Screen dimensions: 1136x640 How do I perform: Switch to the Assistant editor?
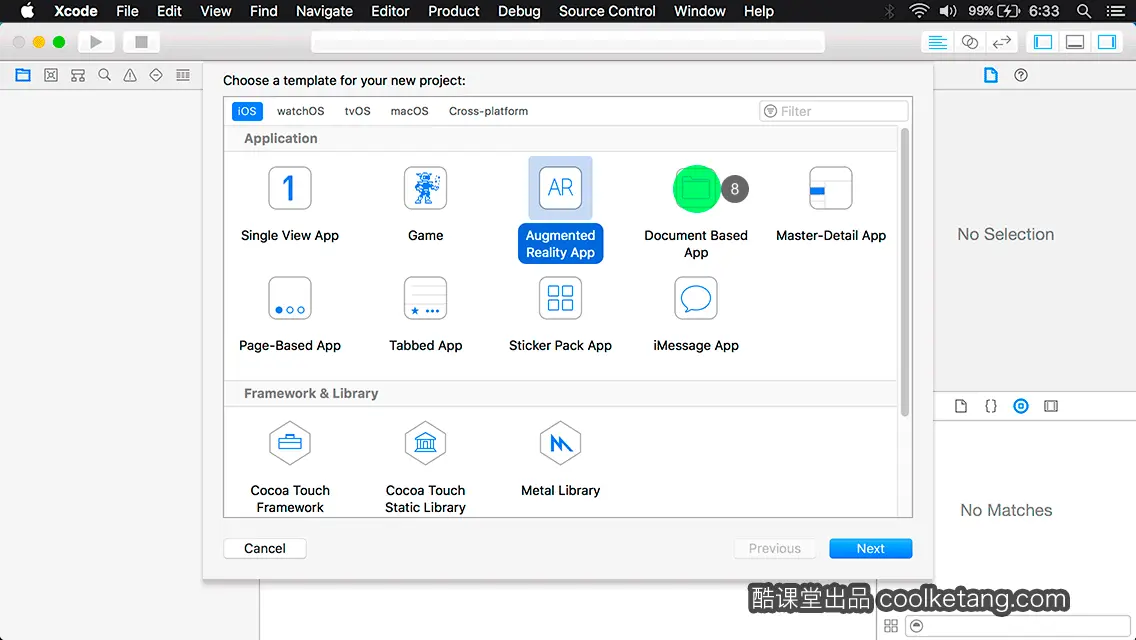[969, 42]
